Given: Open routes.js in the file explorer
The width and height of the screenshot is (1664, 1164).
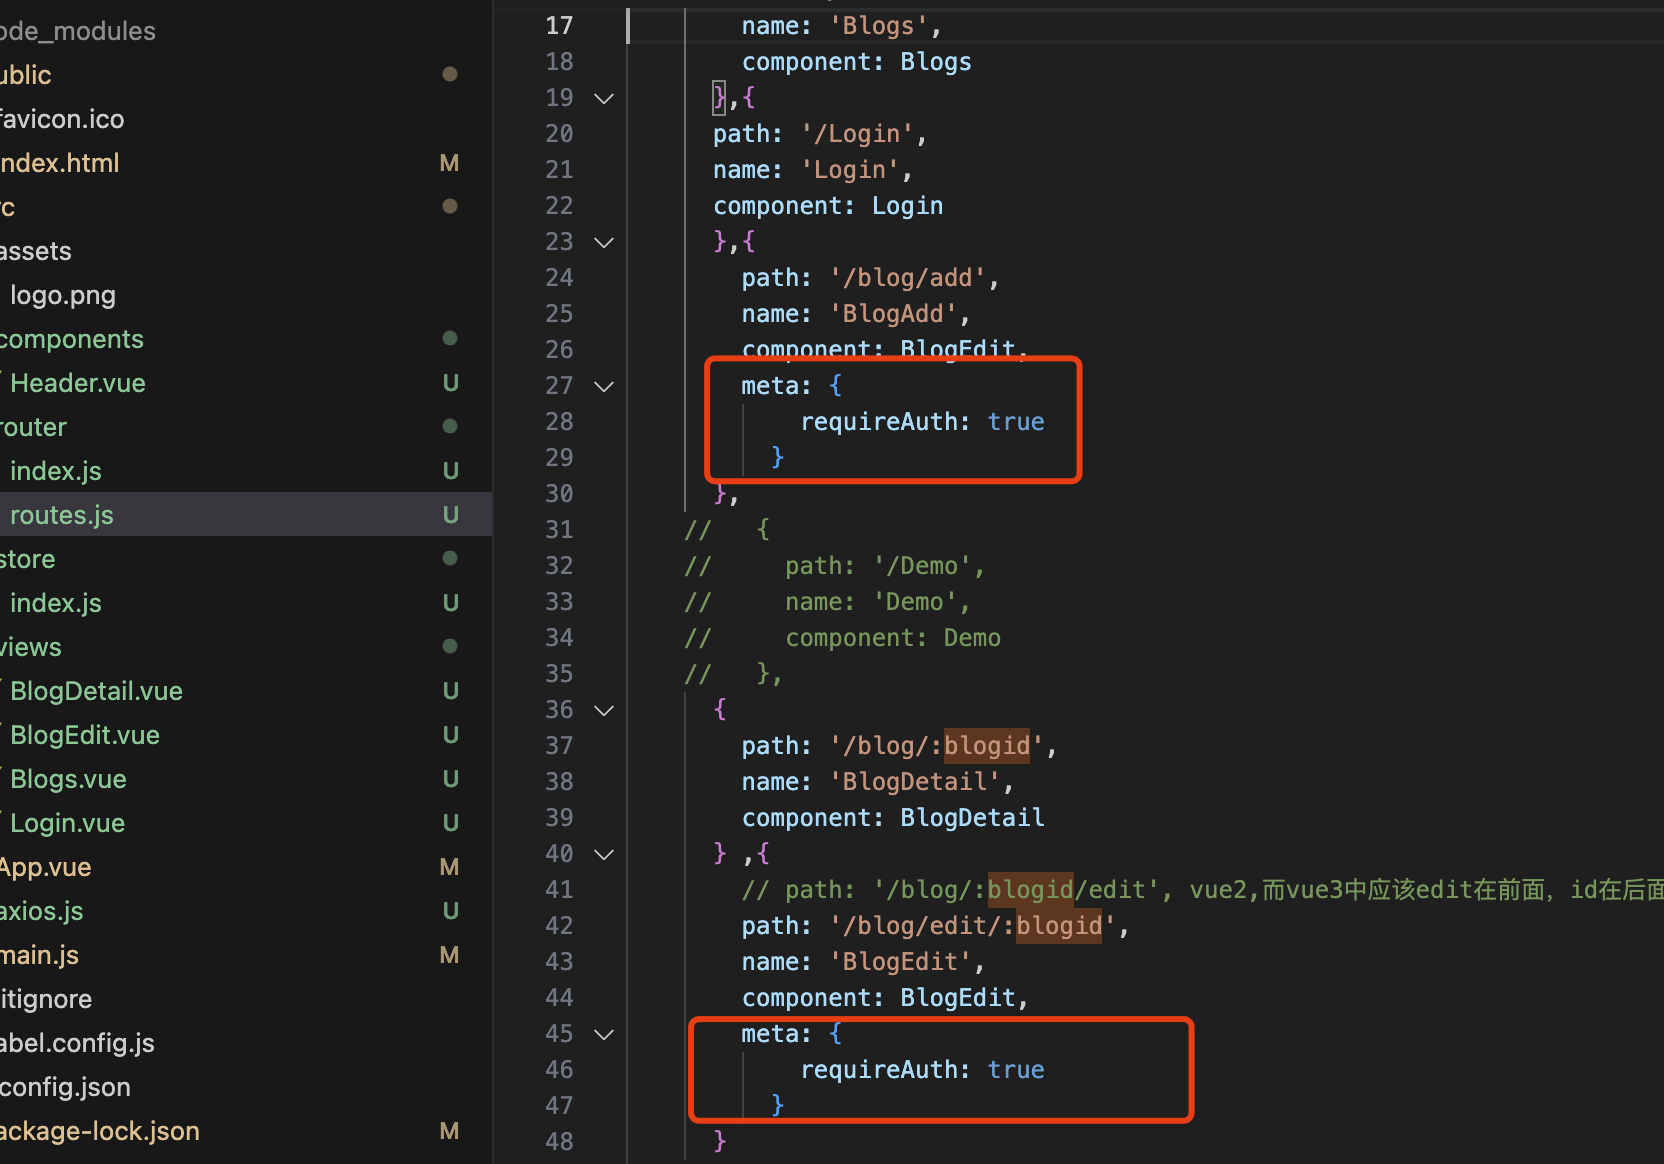Looking at the screenshot, I should click(62, 515).
